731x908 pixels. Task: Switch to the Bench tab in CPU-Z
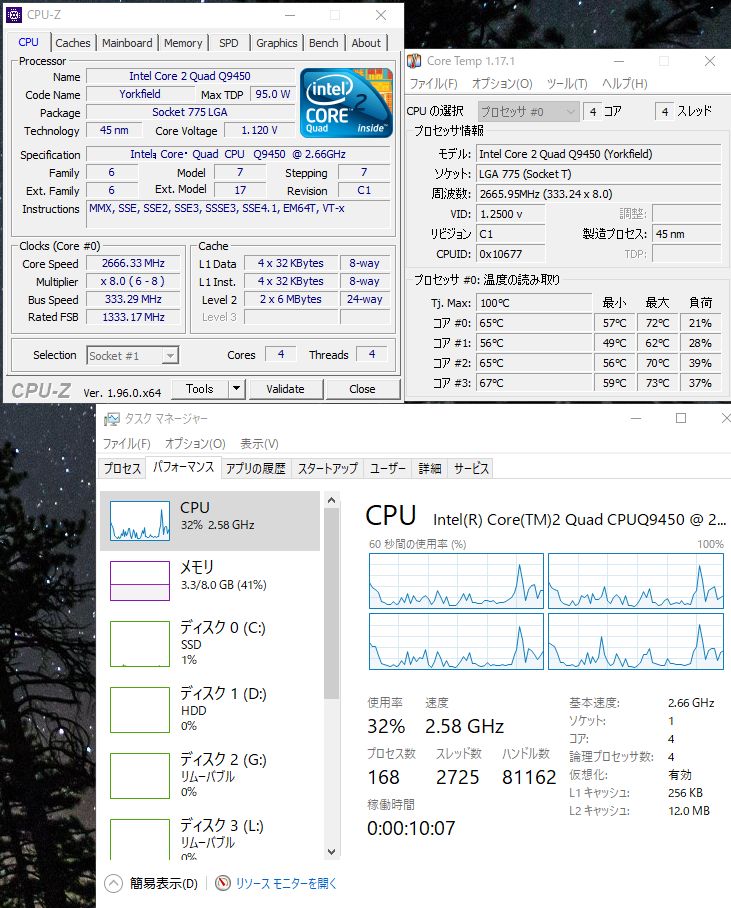[x=323, y=43]
